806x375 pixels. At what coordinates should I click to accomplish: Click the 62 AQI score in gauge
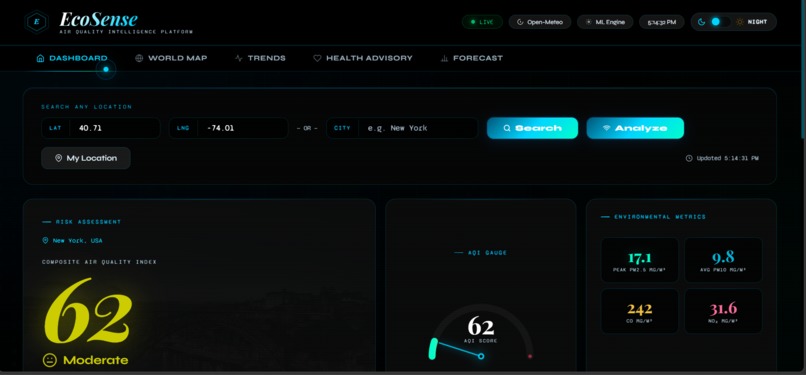481,327
